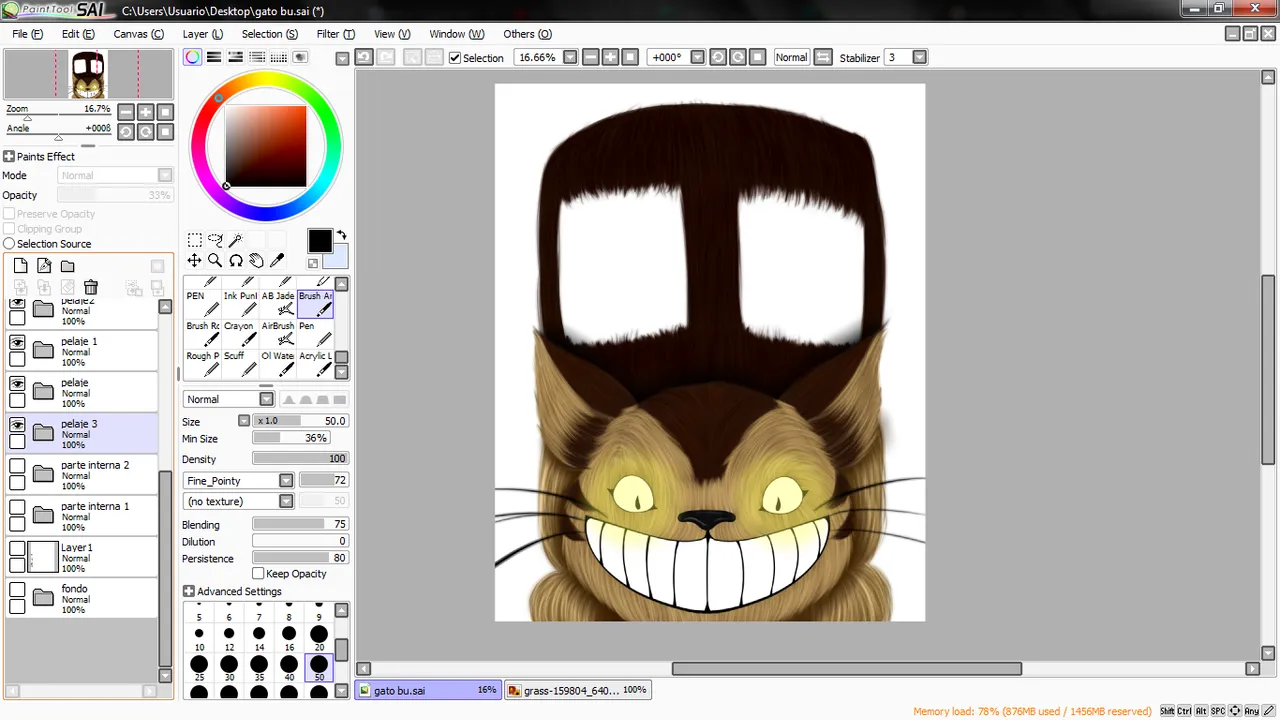Show the parte interna 2 layer
This screenshot has width=1280, height=720.
(17, 466)
